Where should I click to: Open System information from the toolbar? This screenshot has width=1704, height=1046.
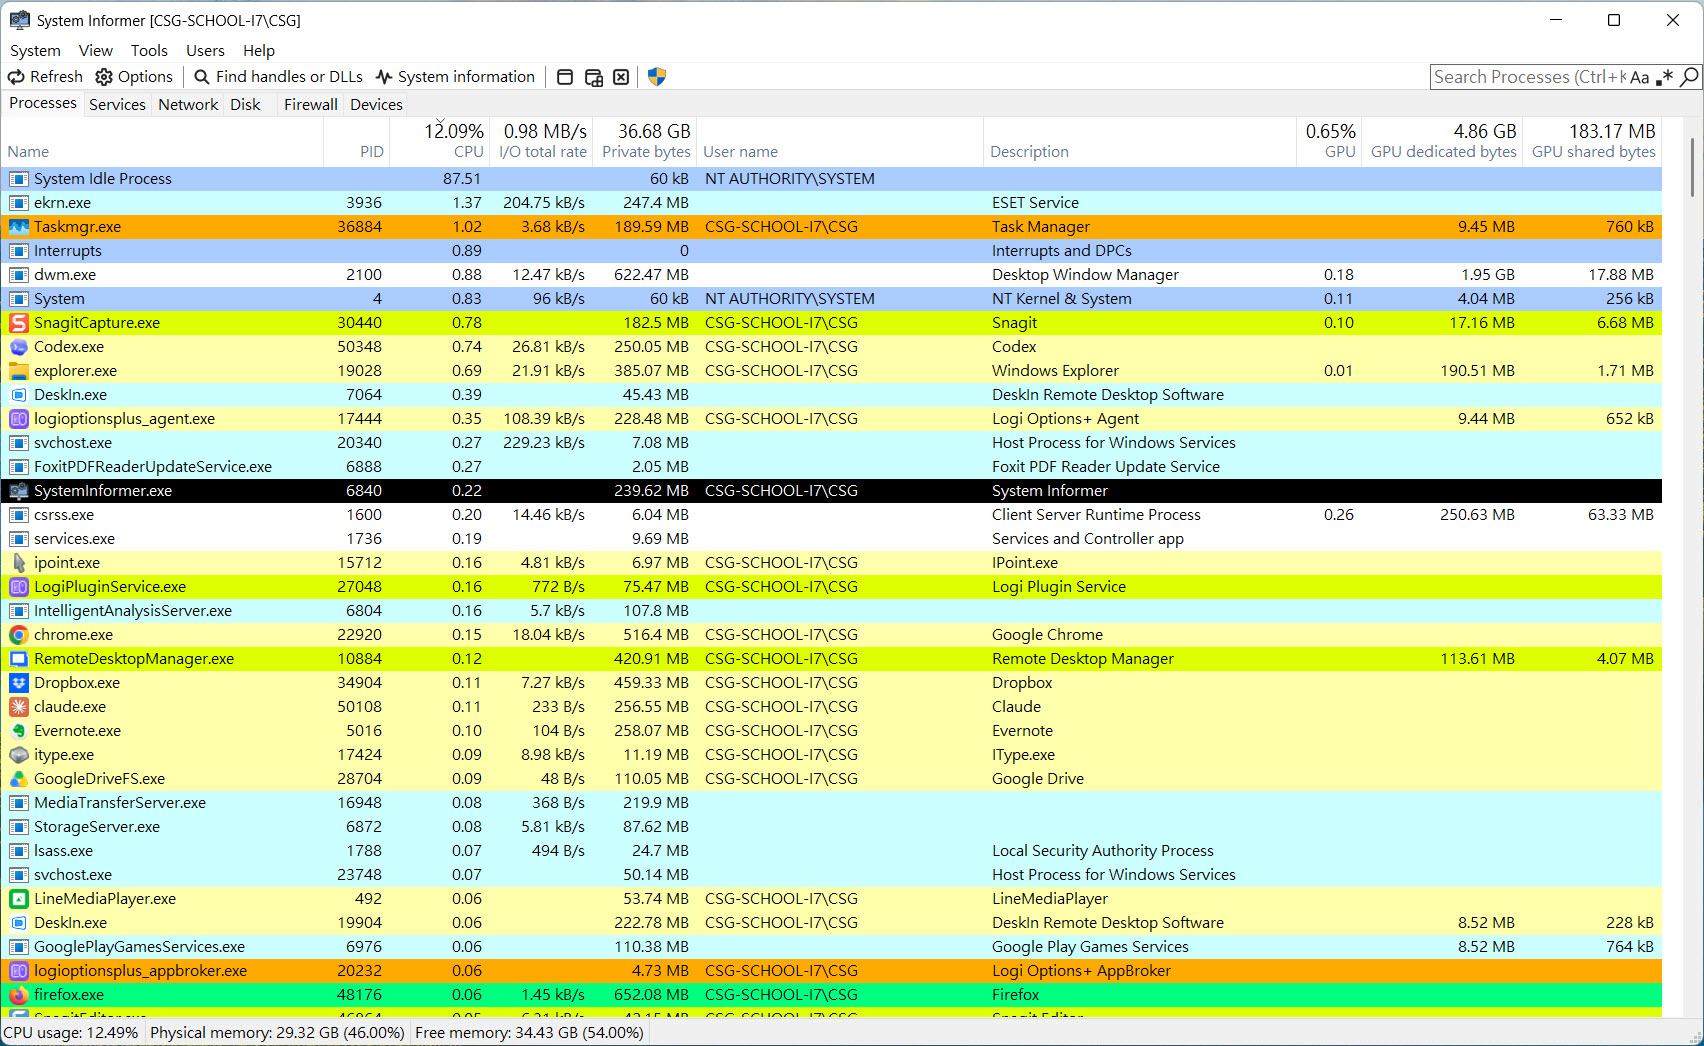(455, 77)
